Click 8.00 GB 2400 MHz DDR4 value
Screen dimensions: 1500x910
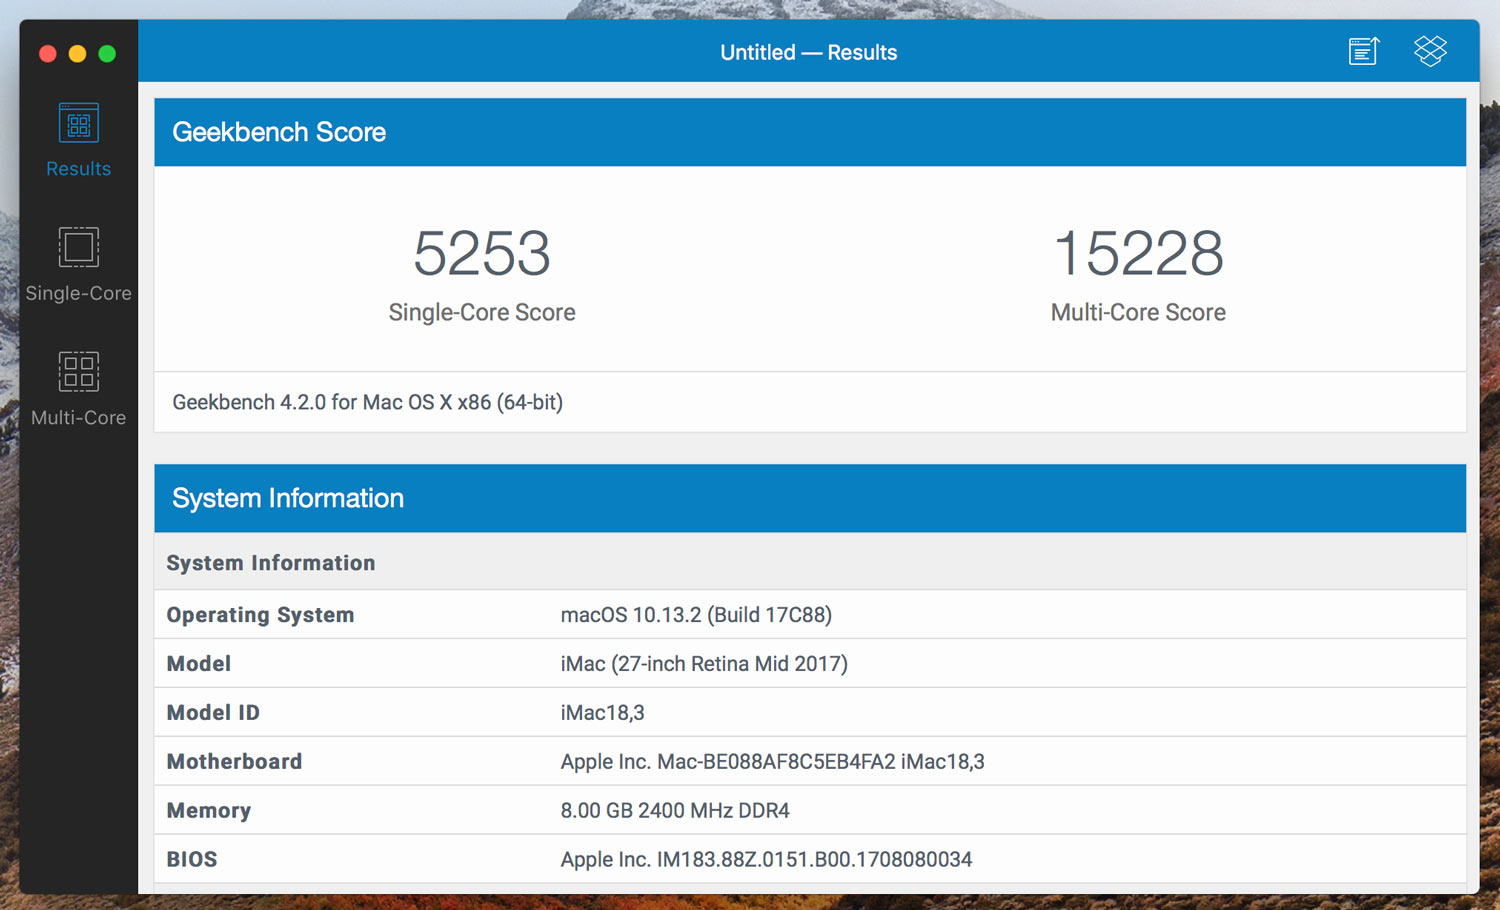coord(675,811)
